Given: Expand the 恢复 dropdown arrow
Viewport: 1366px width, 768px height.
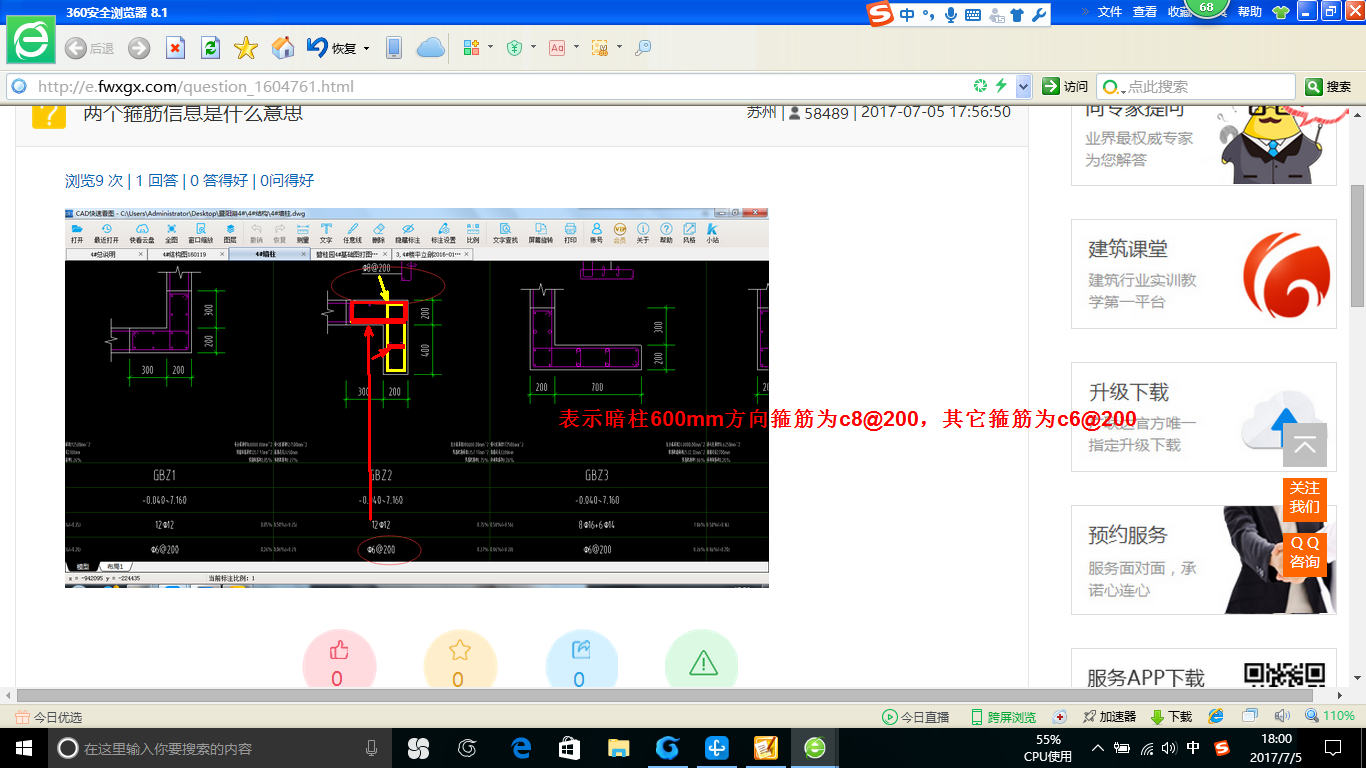Looking at the screenshot, I should click(366, 49).
